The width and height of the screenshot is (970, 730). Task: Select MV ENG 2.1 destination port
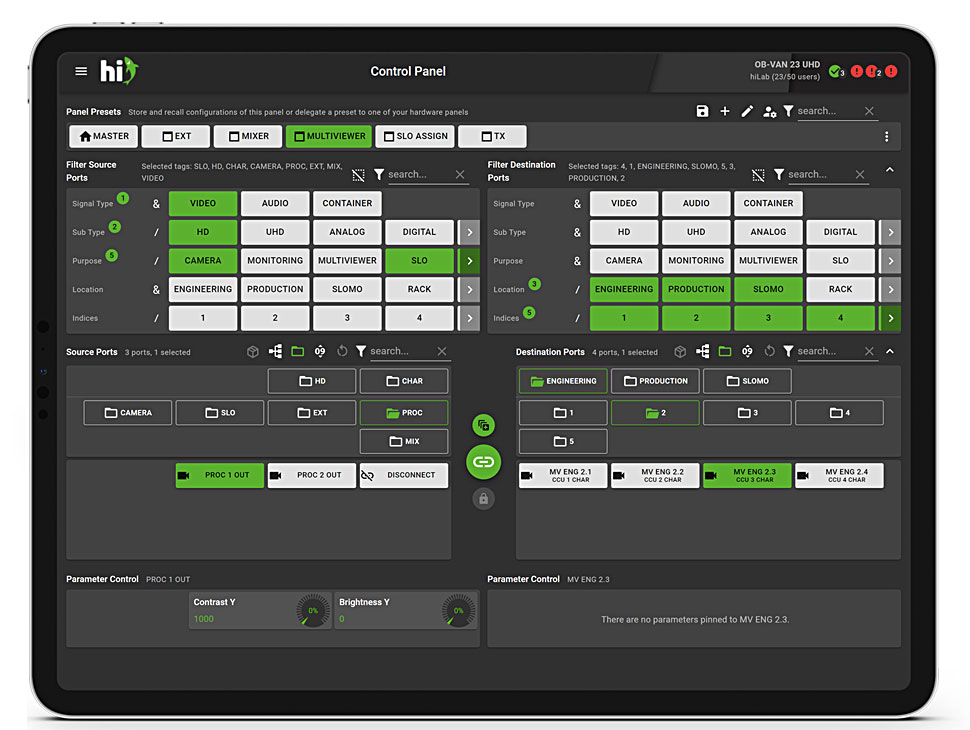click(563, 475)
